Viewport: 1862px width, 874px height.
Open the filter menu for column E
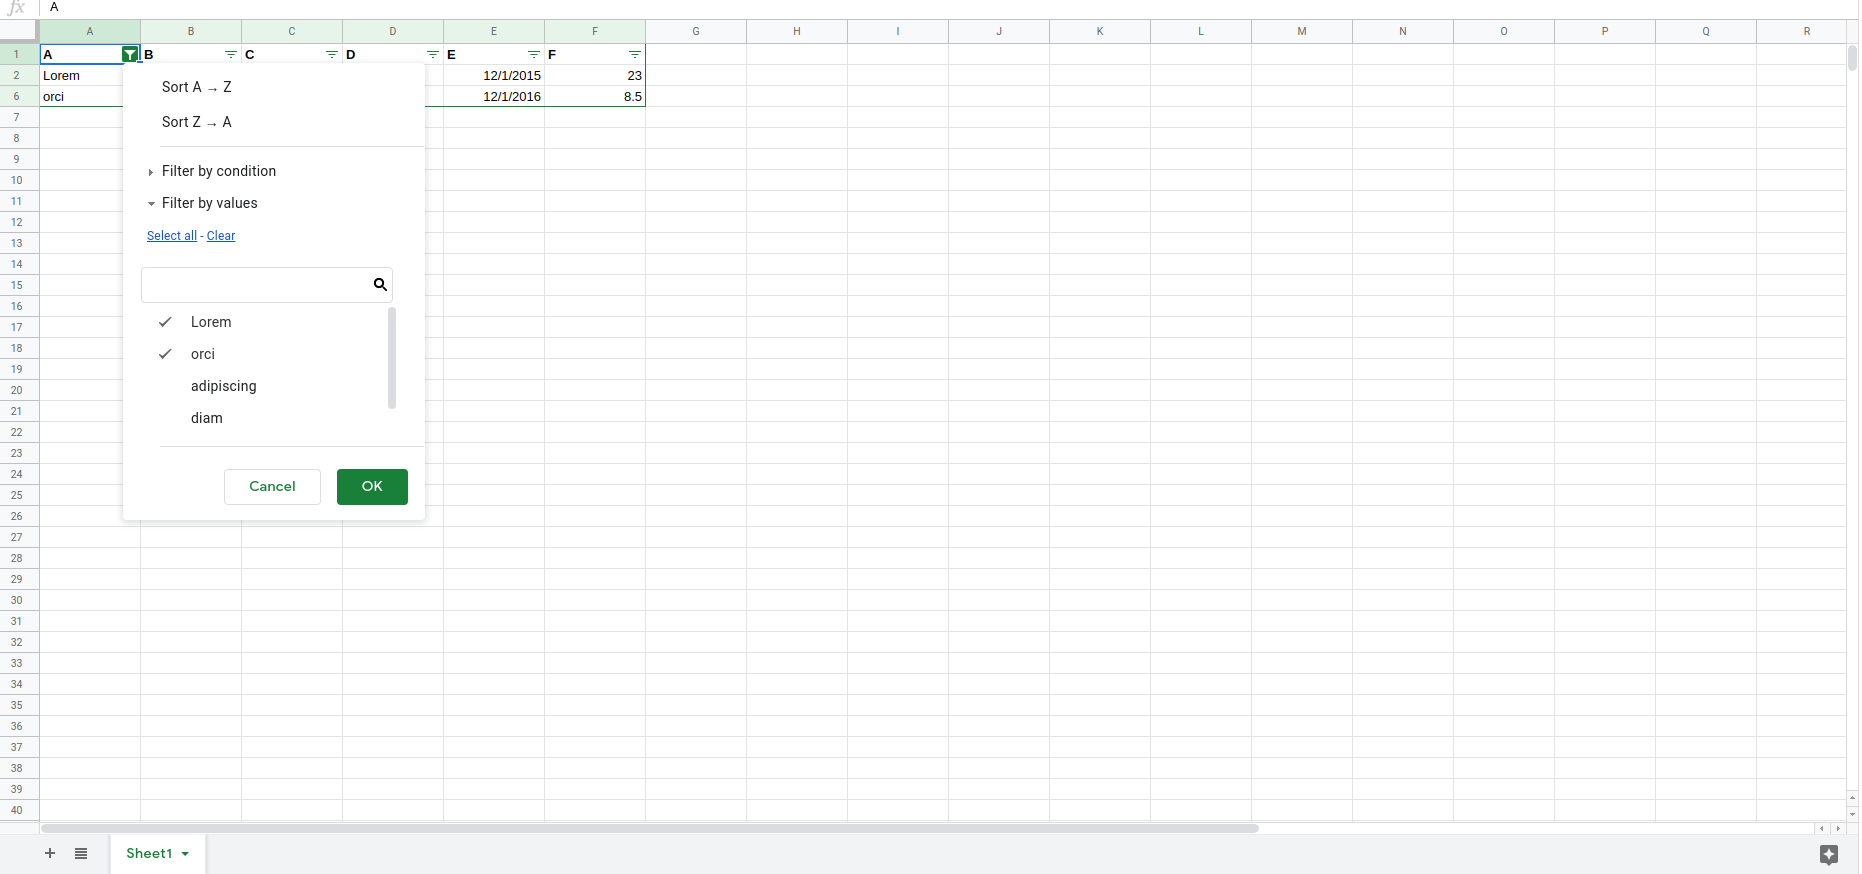coord(534,55)
